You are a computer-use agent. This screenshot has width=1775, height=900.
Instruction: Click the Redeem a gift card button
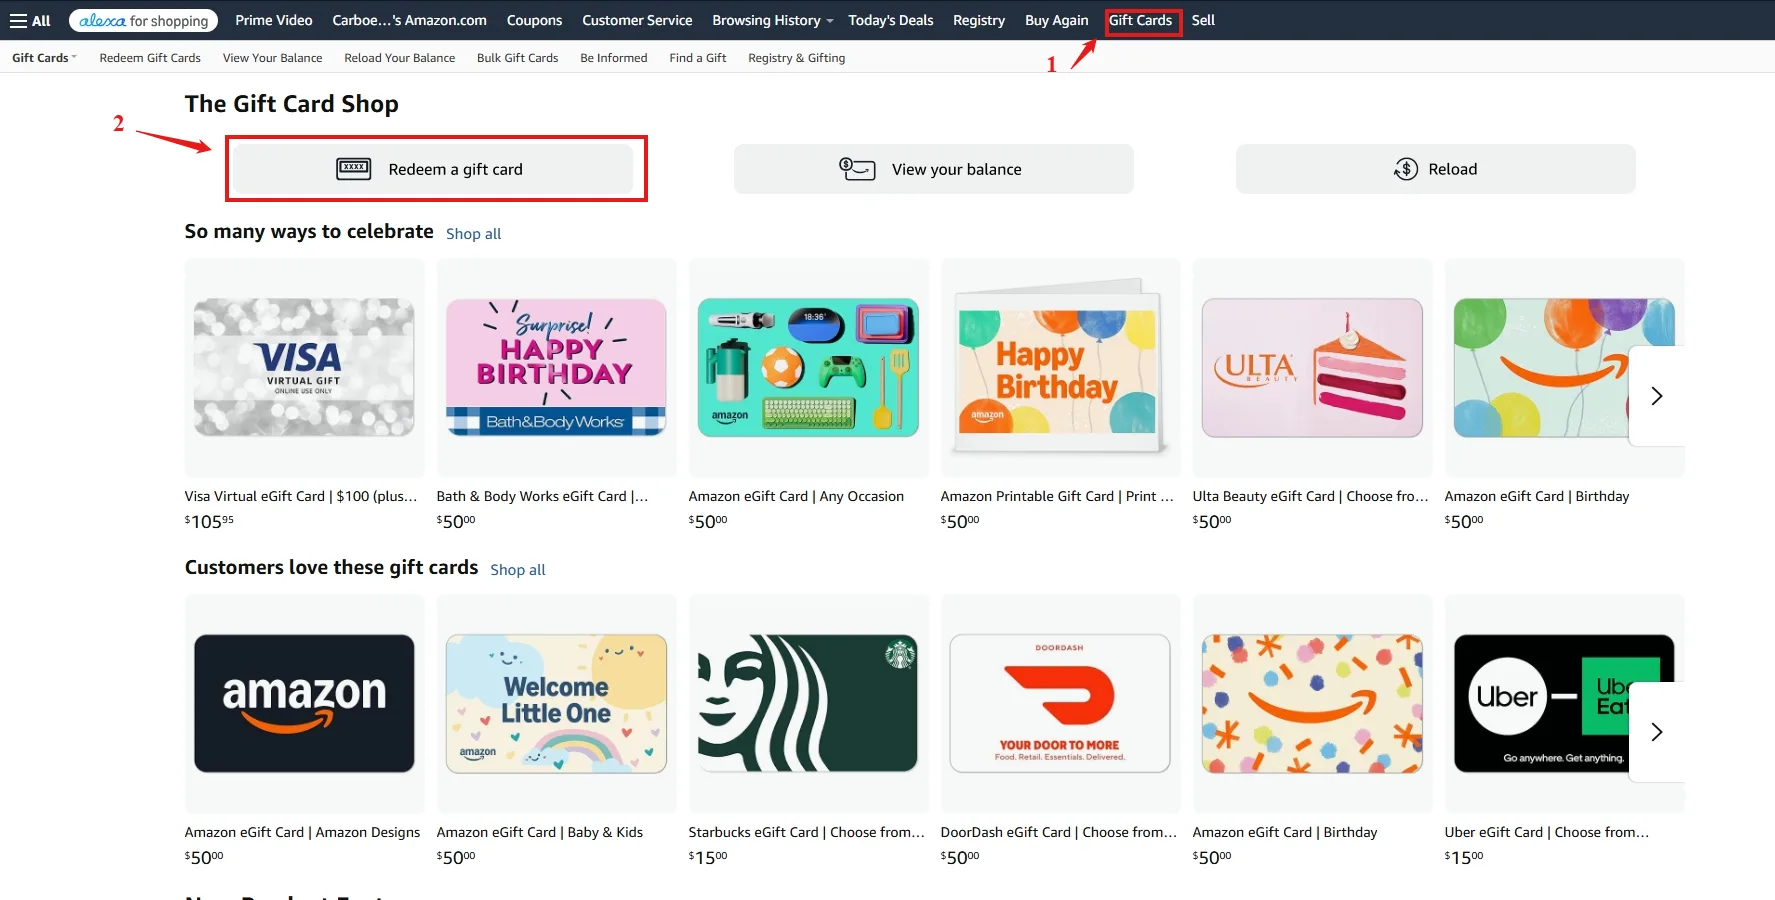pyautogui.click(x=434, y=169)
